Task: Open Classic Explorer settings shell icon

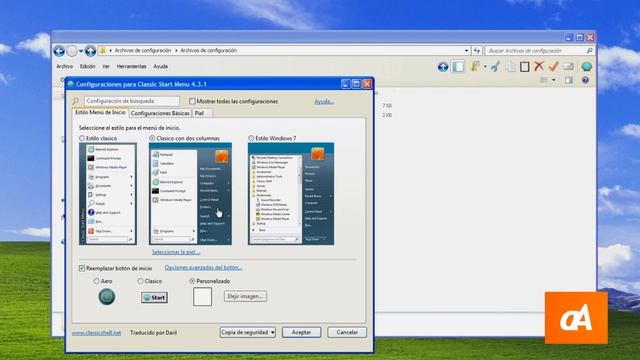Action: click(587, 67)
